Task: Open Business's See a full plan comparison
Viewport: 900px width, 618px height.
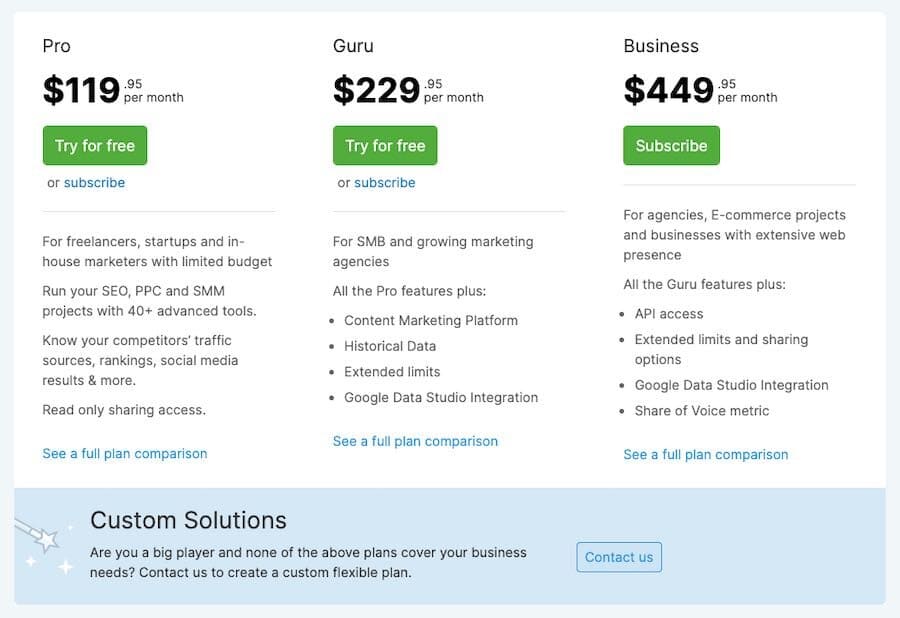Action: [x=706, y=454]
